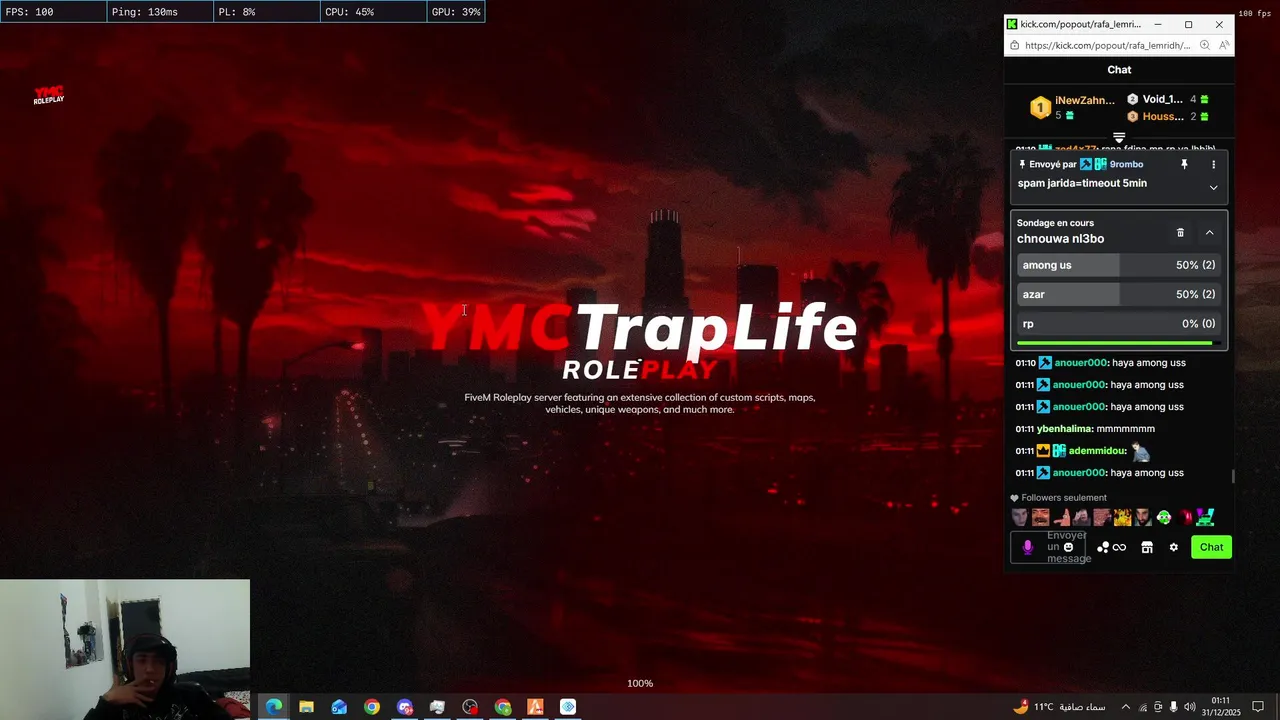The image size is (1280, 720).
Task: Insert the red round emote
Action: point(1186,517)
